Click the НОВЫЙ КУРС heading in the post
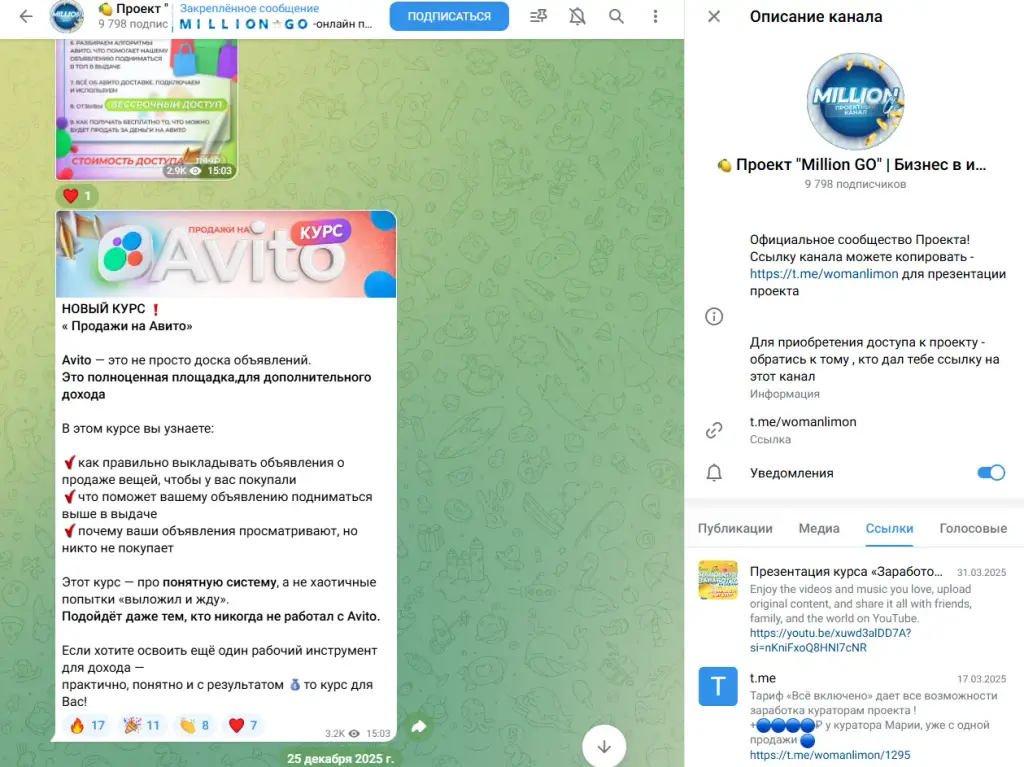This screenshot has height=767, width=1024. pos(103,308)
